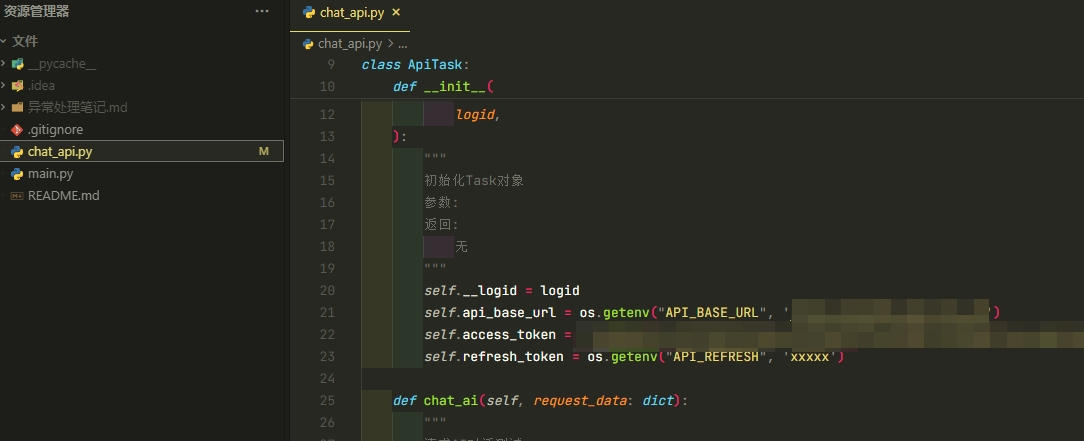Expand the 异常处理笔记.md tree chevron

click(x=5, y=108)
